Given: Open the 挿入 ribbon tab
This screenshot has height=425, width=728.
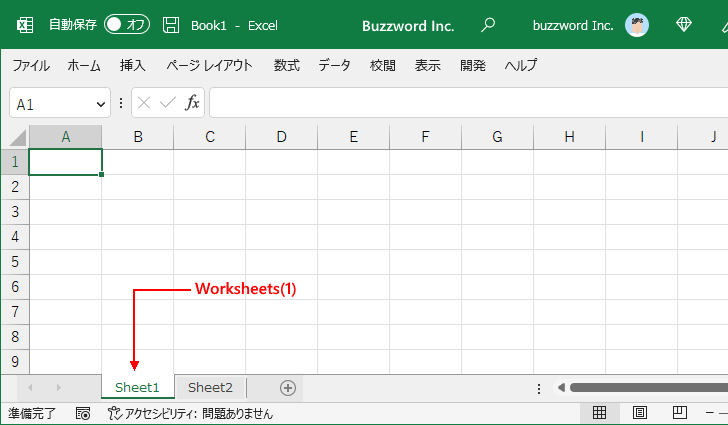Looking at the screenshot, I should (x=132, y=65).
